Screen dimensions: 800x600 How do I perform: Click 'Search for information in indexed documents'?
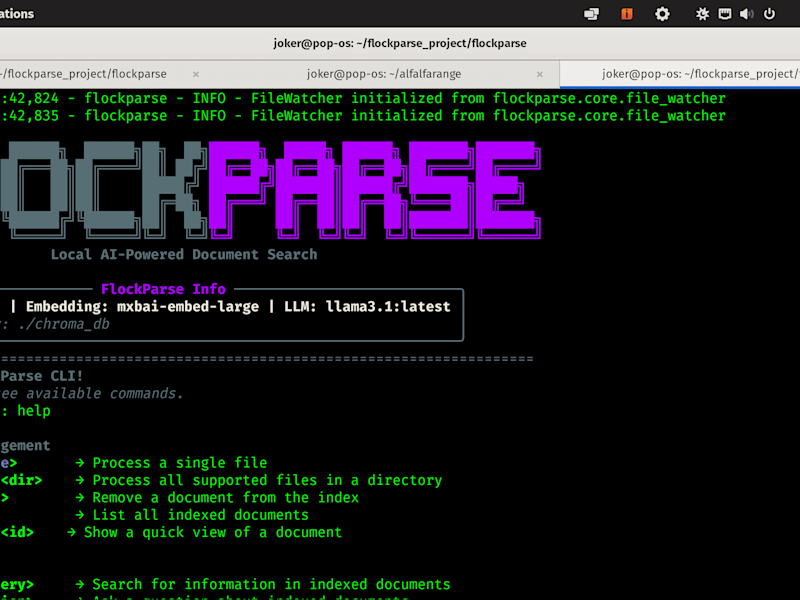(x=271, y=584)
